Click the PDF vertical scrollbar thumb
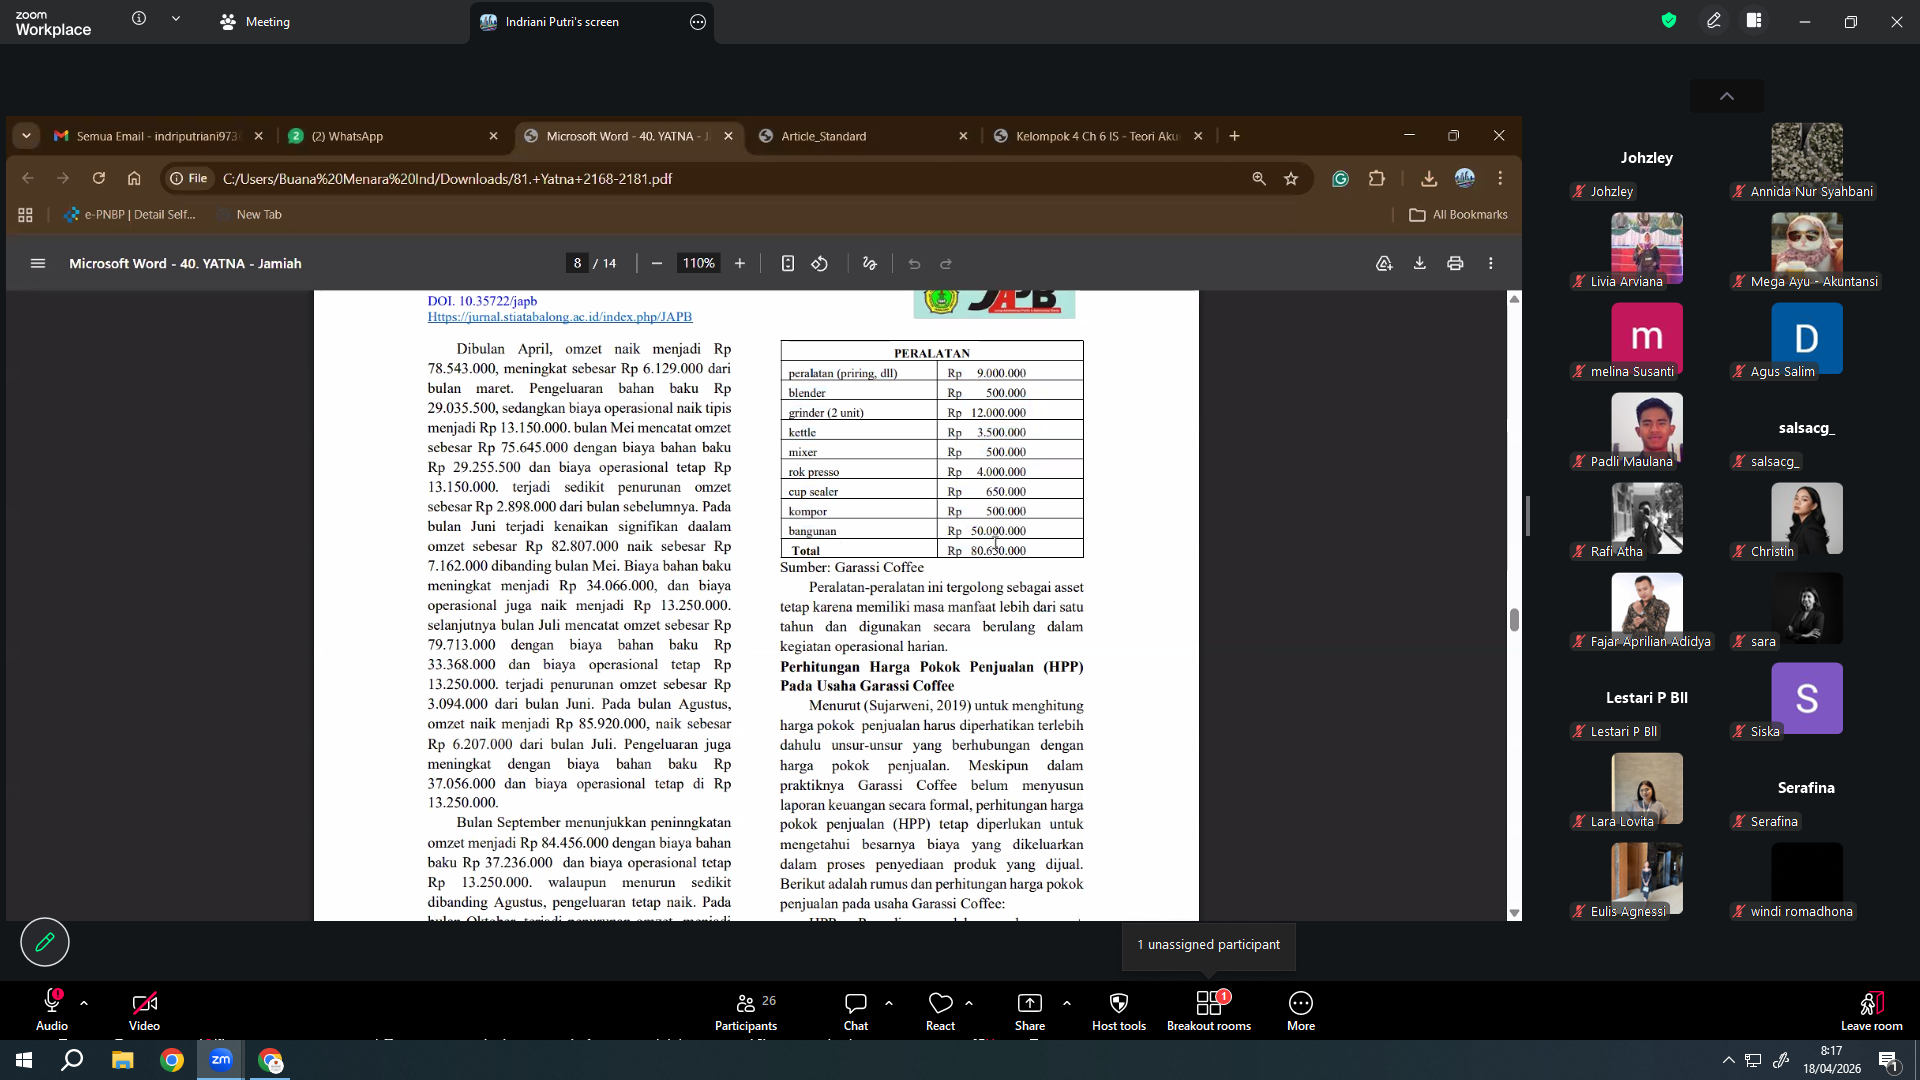 pos(1514,619)
